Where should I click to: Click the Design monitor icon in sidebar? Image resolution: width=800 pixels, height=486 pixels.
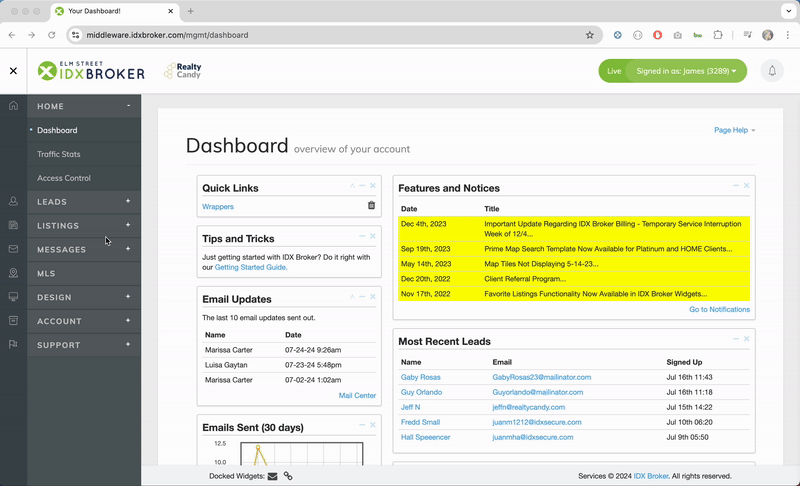13,297
